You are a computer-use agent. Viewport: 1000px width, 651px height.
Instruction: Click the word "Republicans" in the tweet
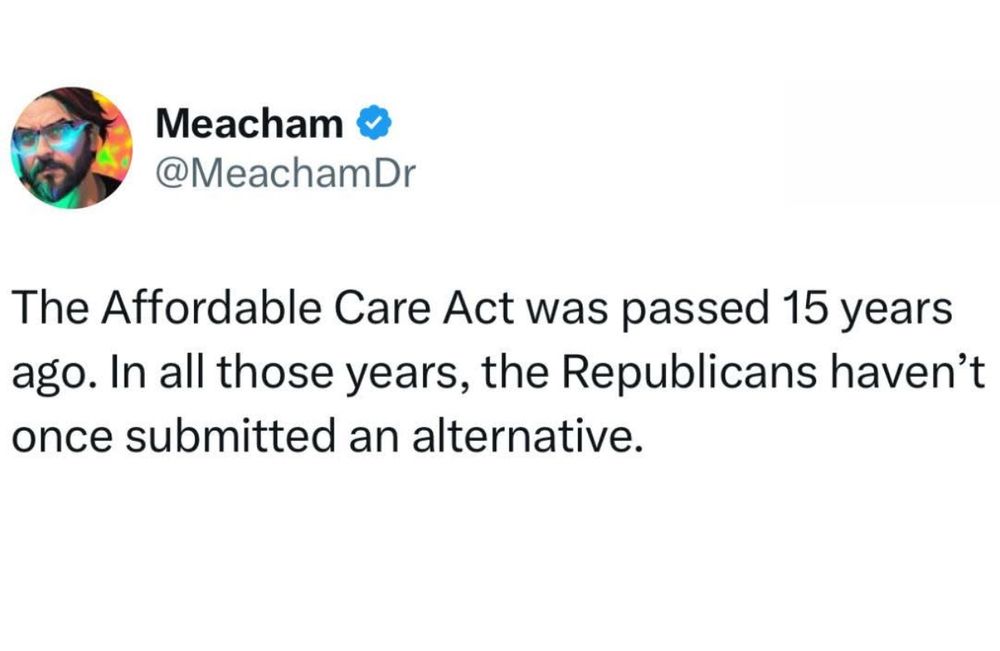[x=689, y=374]
